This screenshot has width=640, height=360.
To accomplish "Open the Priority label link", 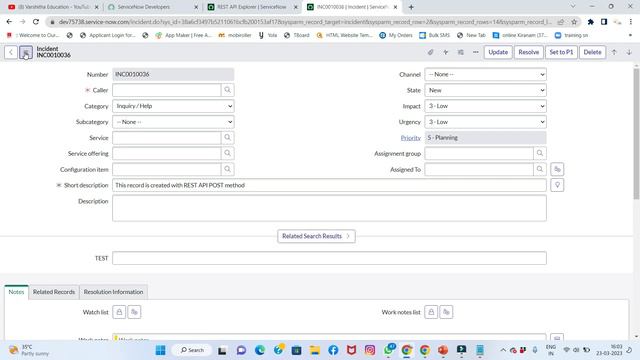I will pyautogui.click(x=411, y=138).
